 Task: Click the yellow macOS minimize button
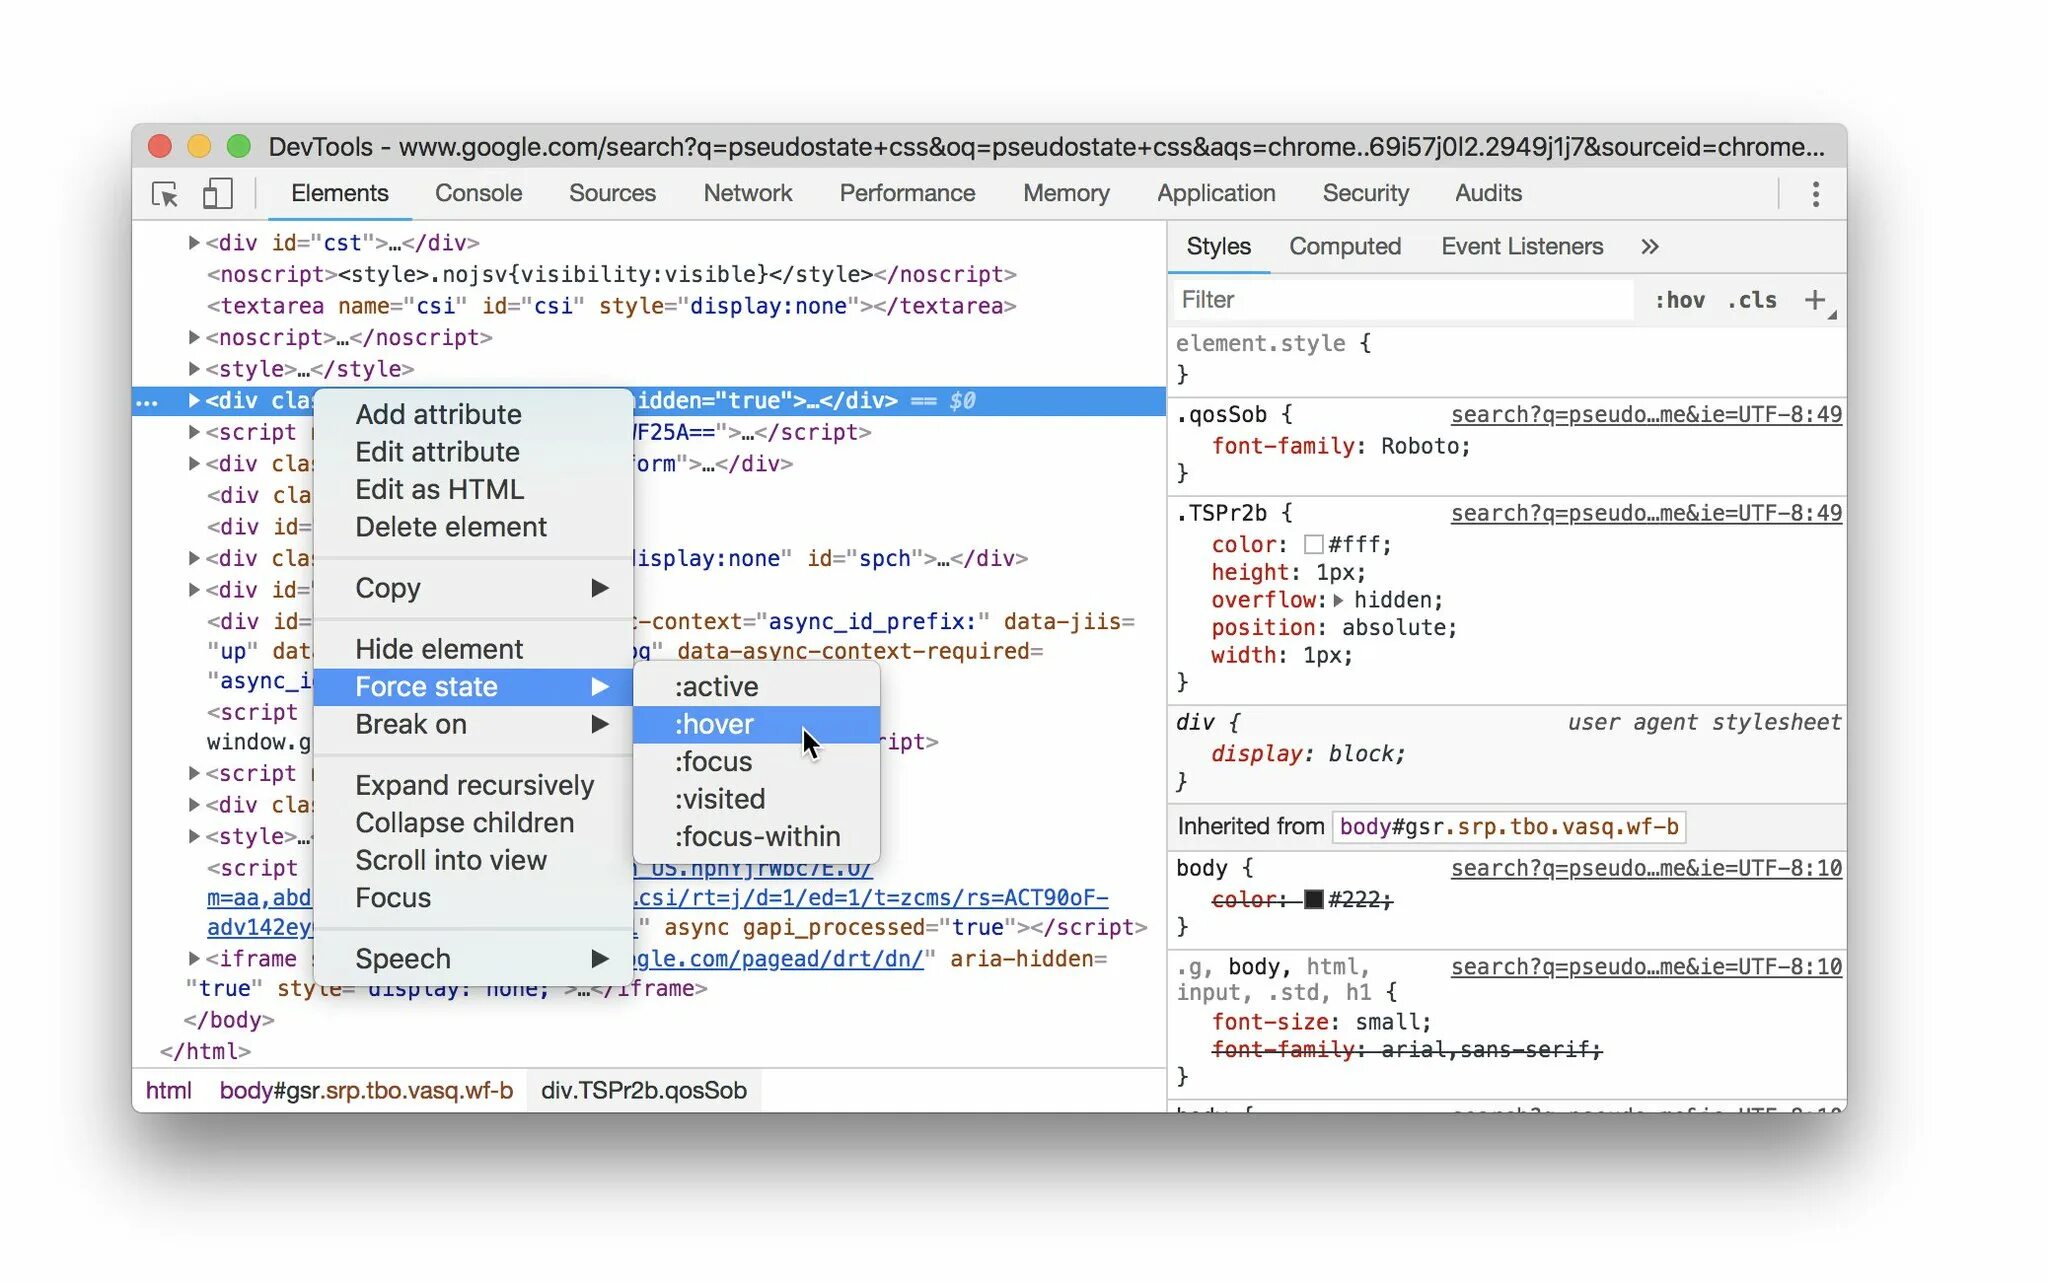click(199, 146)
